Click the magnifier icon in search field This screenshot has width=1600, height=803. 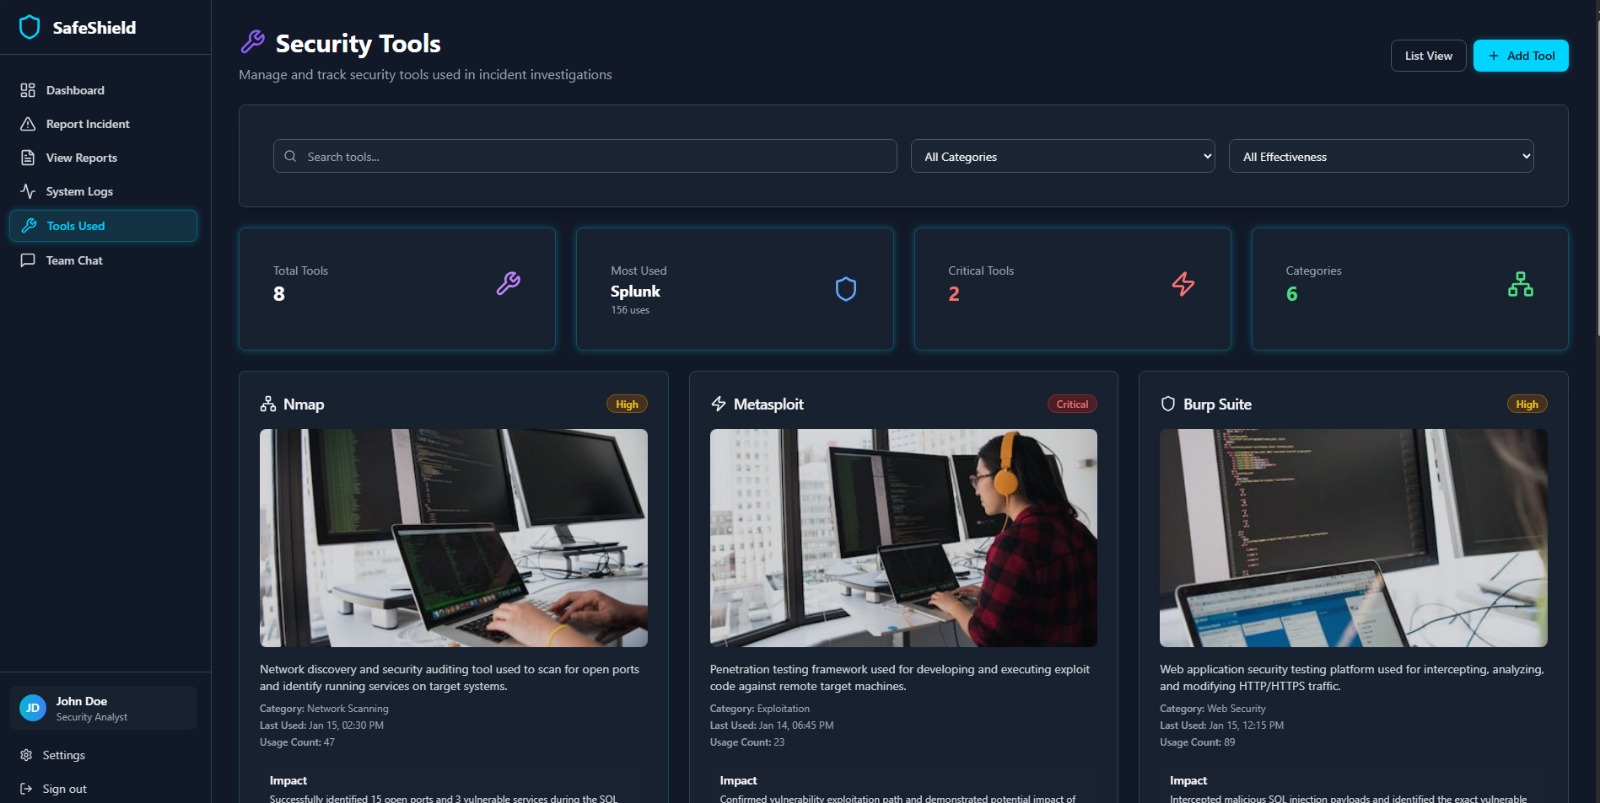click(290, 156)
